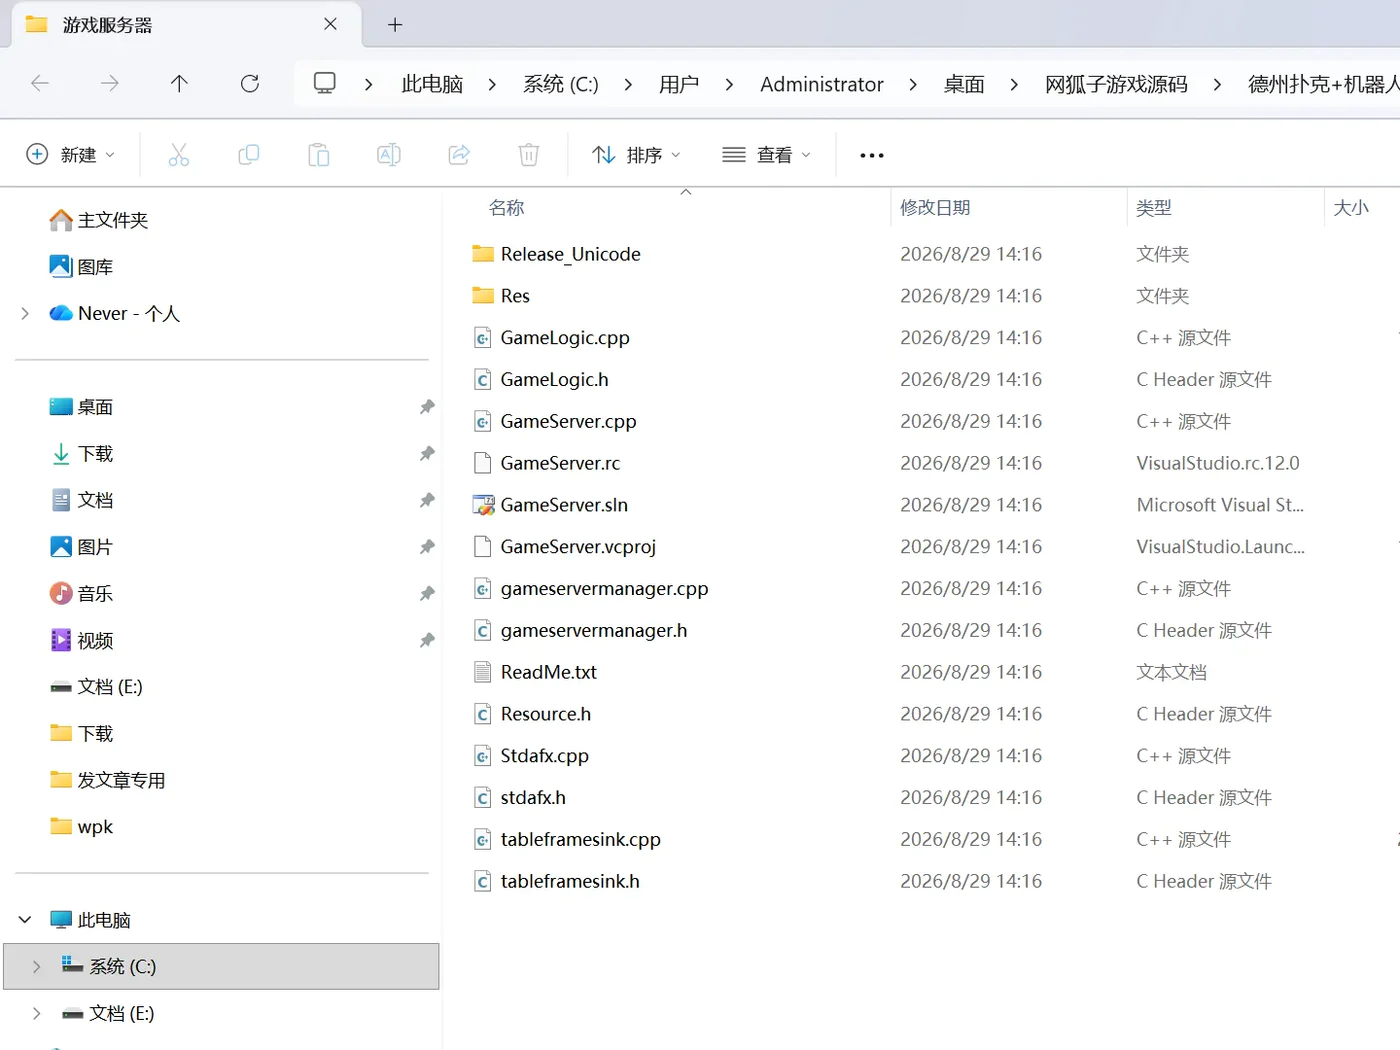
Task: Go back with the back arrow
Action: point(40,83)
